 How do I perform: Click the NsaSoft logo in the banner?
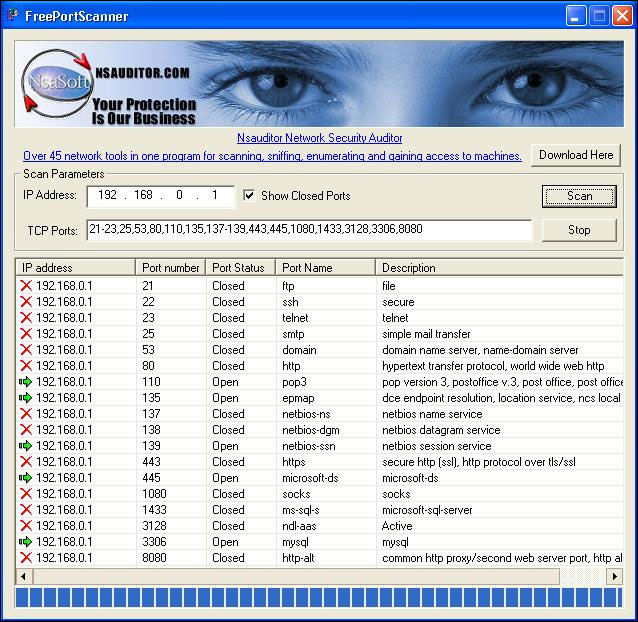click(54, 86)
